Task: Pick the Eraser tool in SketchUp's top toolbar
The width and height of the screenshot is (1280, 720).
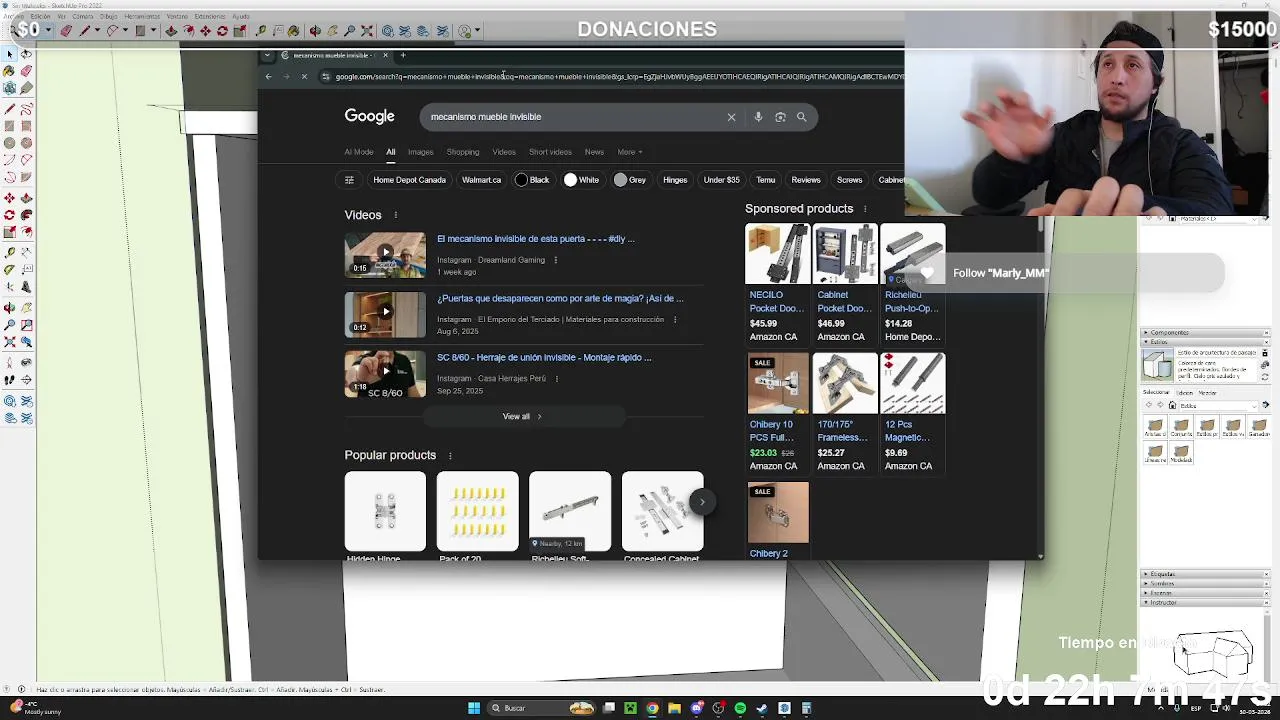Action: tap(66, 30)
